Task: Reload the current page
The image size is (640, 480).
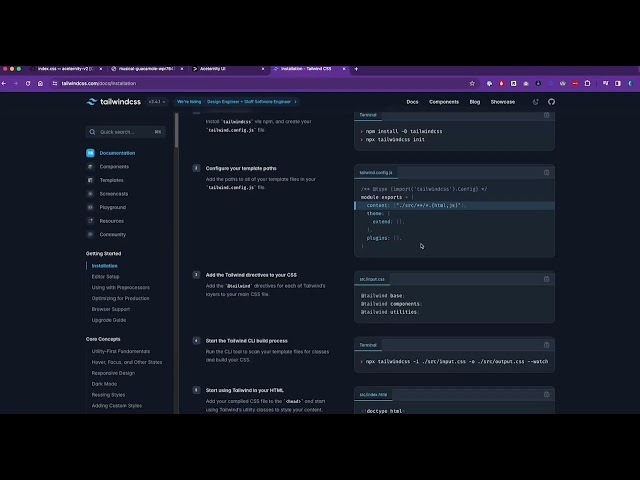Action: pos(28,83)
